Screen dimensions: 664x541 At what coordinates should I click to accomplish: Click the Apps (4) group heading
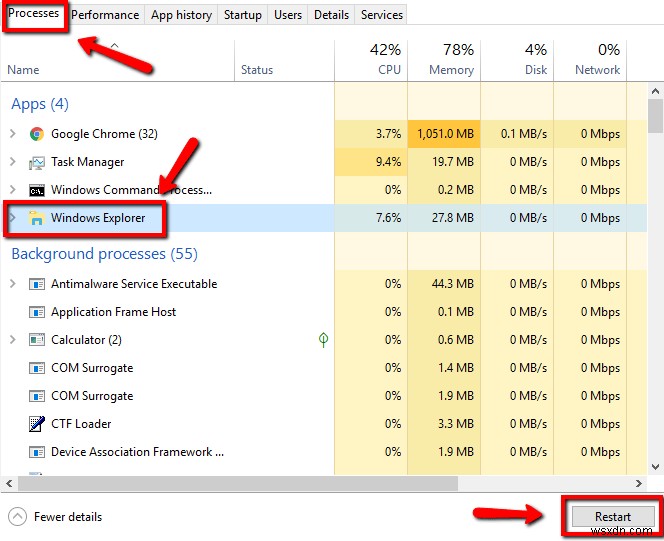(40, 104)
